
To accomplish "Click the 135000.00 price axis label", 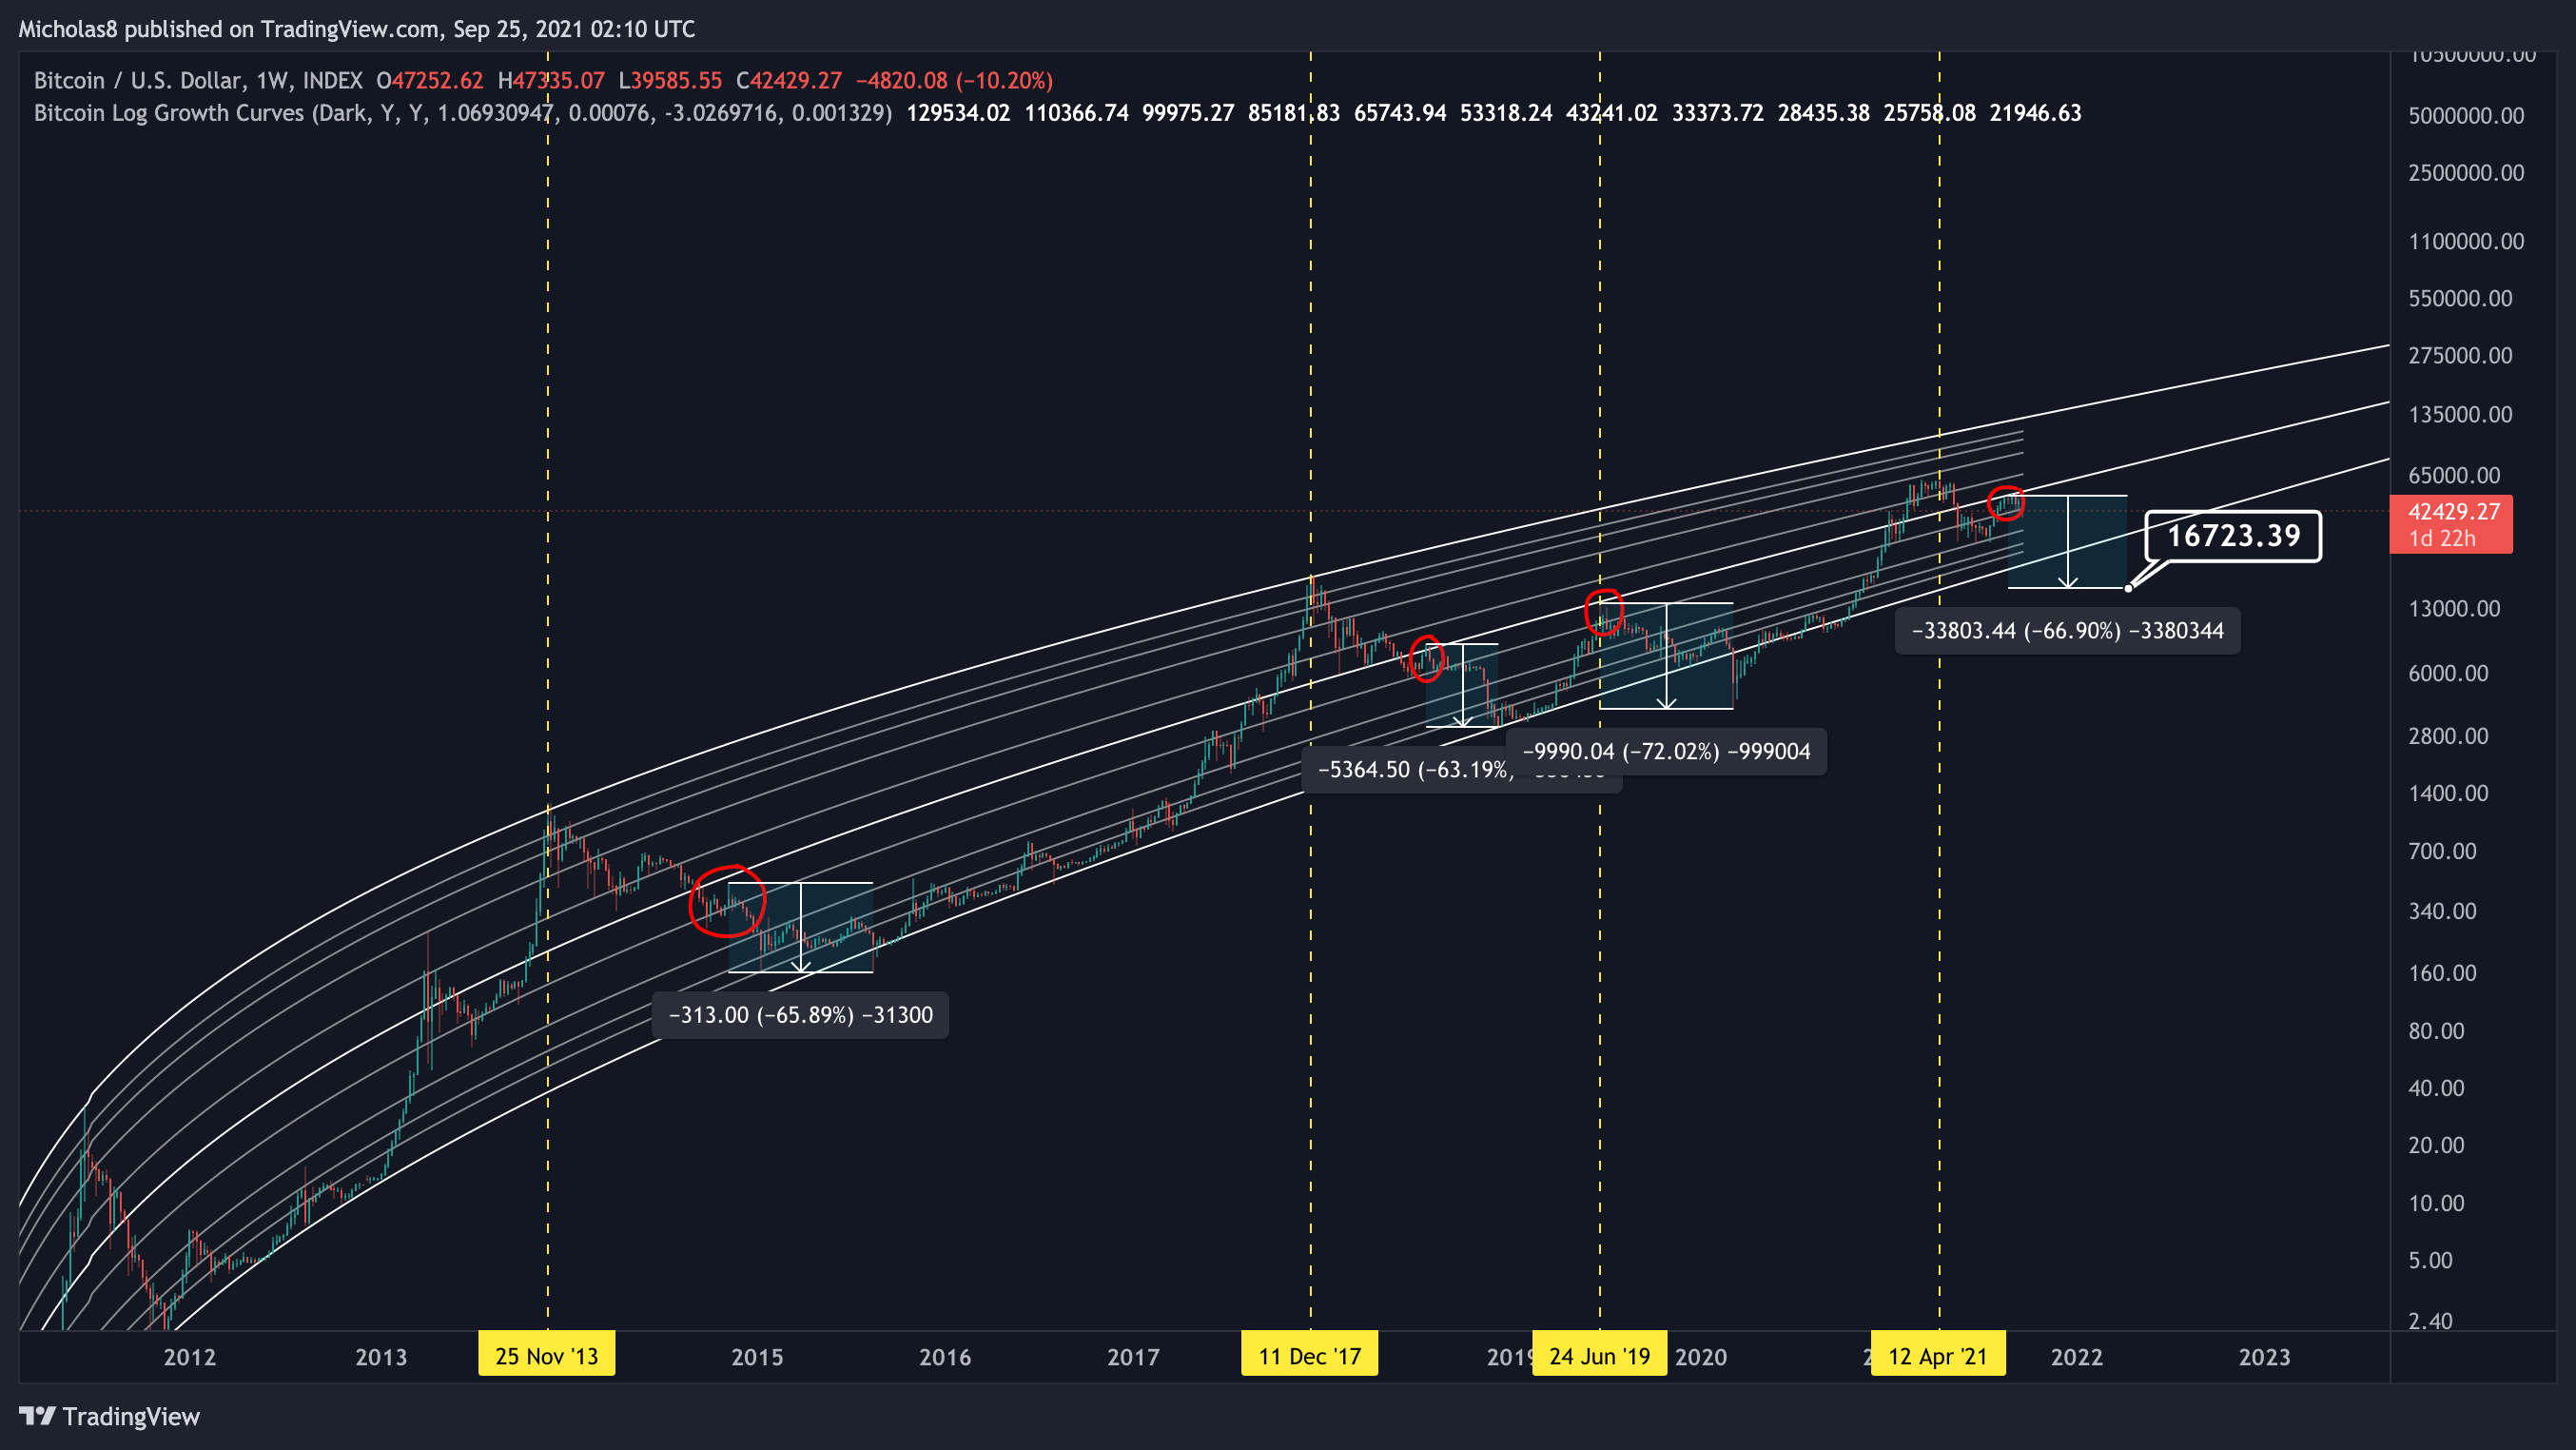I will 2460,414.
